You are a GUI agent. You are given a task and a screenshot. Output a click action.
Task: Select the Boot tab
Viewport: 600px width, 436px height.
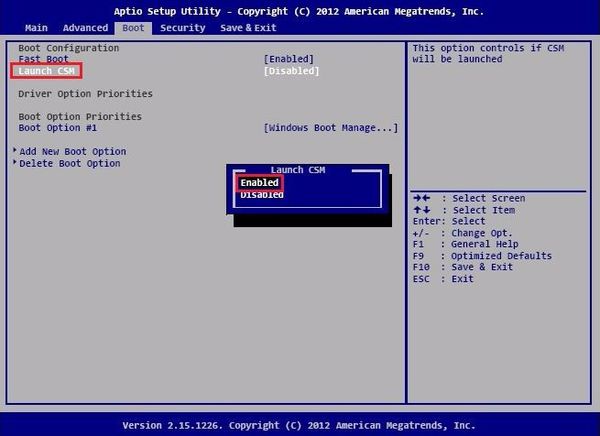pos(133,28)
